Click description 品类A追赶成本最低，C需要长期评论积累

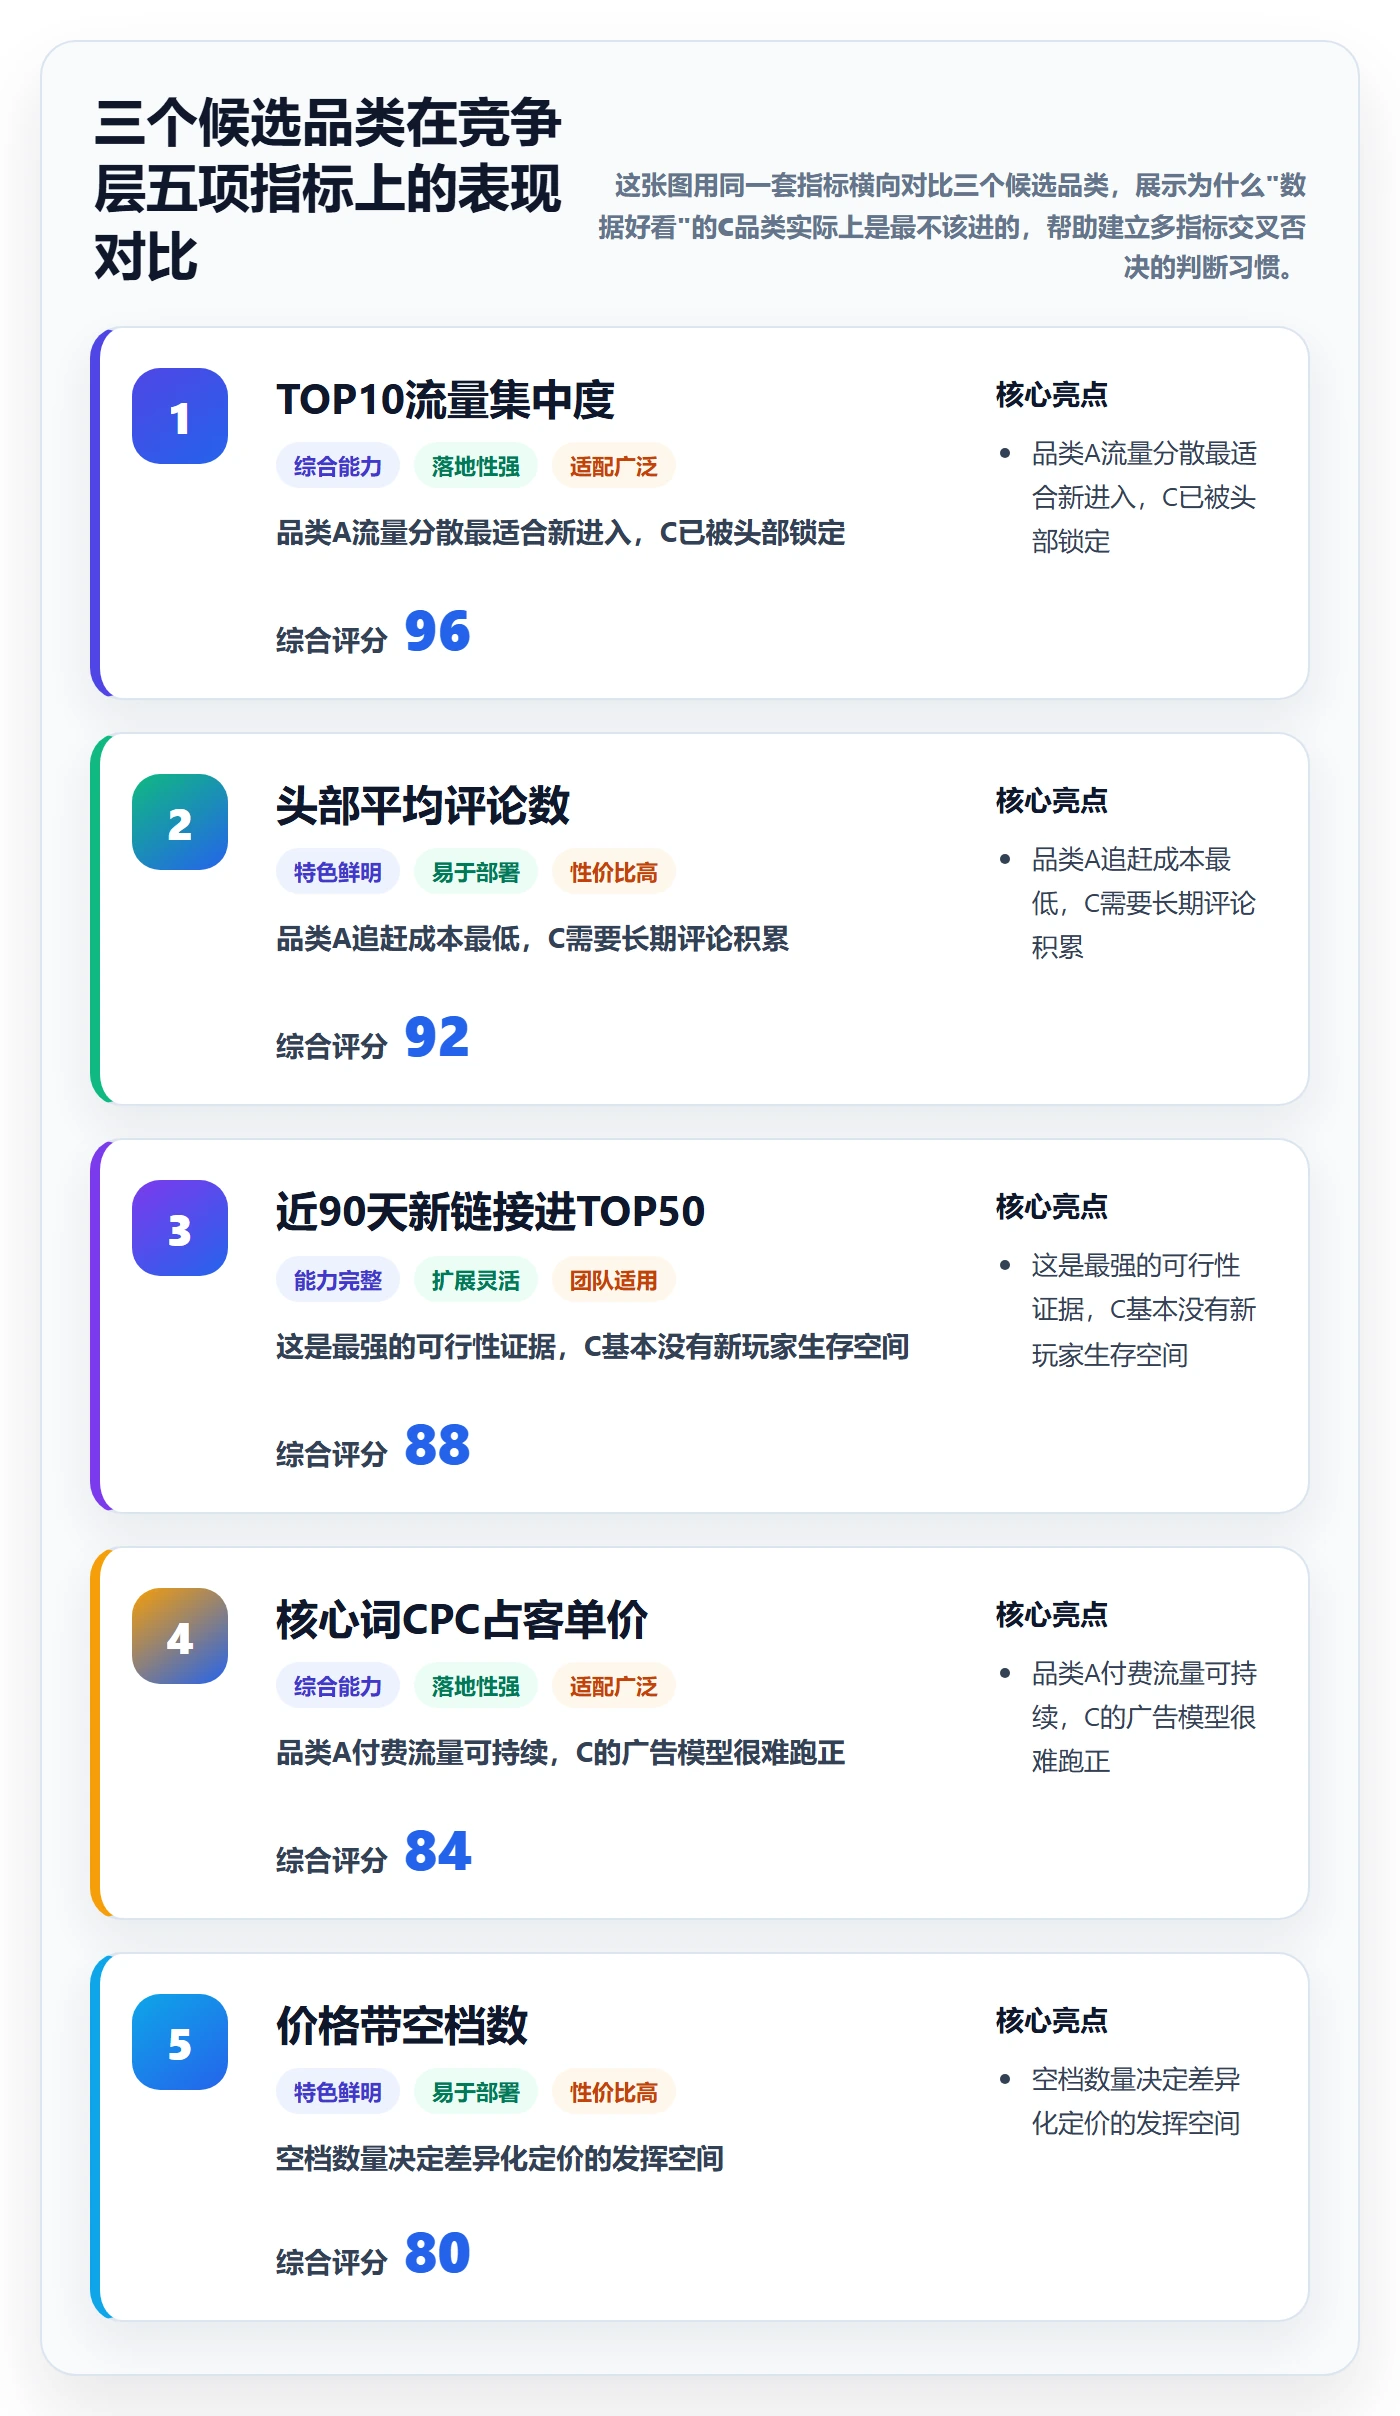pyautogui.click(x=533, y=939)
